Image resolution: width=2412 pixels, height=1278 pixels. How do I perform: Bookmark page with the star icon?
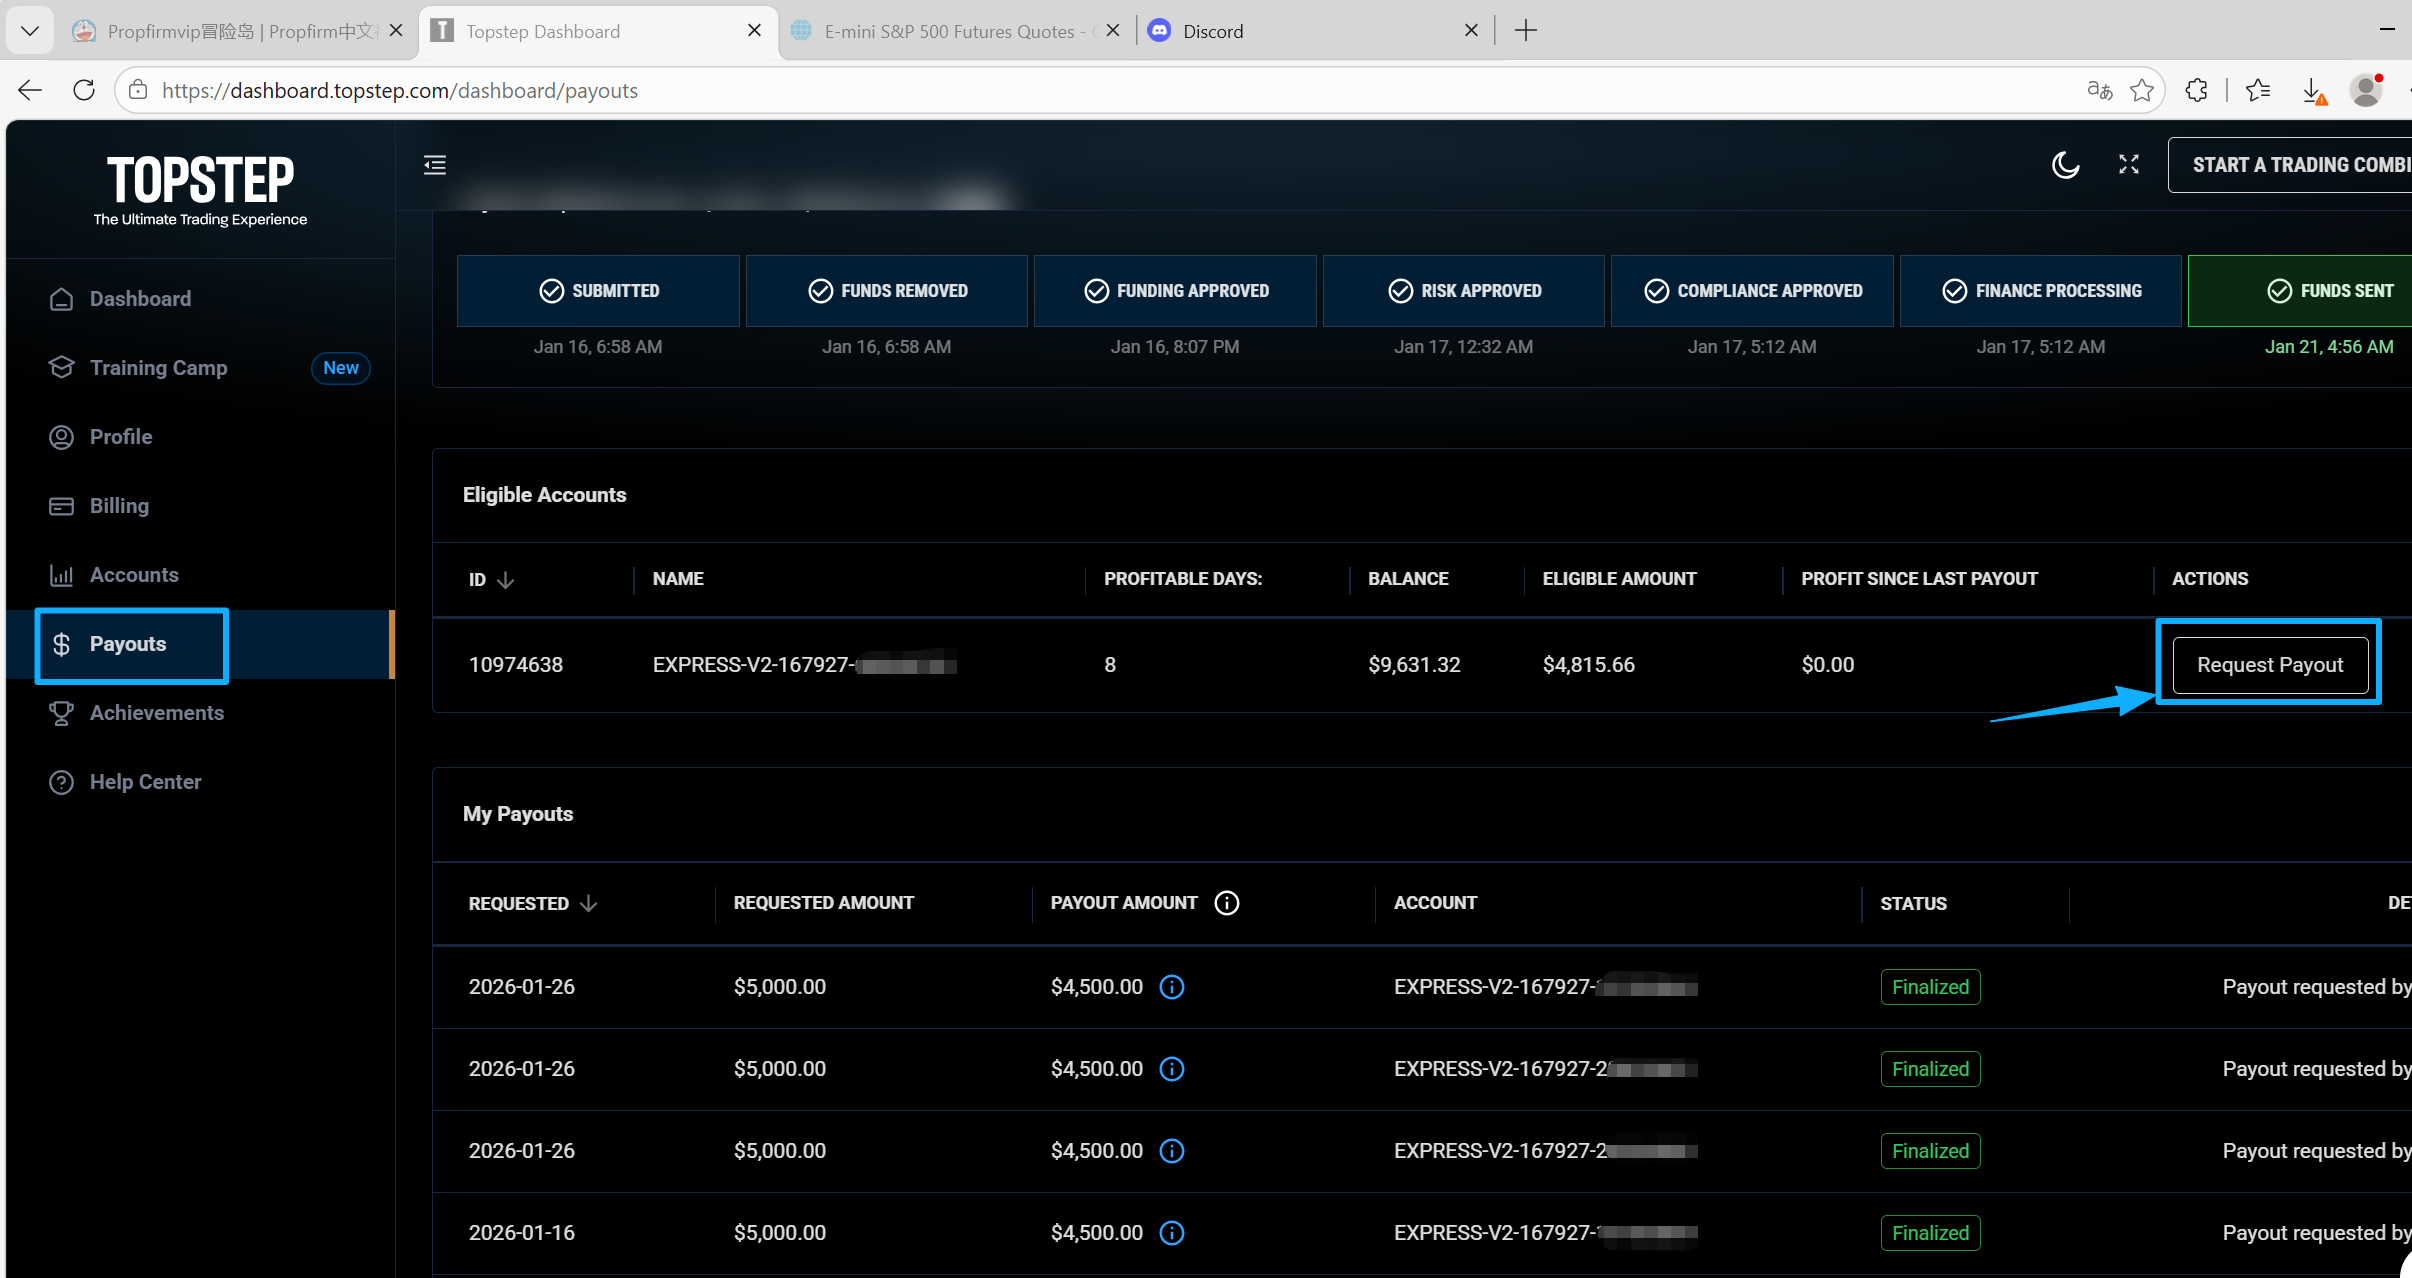click(x=2142, y=90)
